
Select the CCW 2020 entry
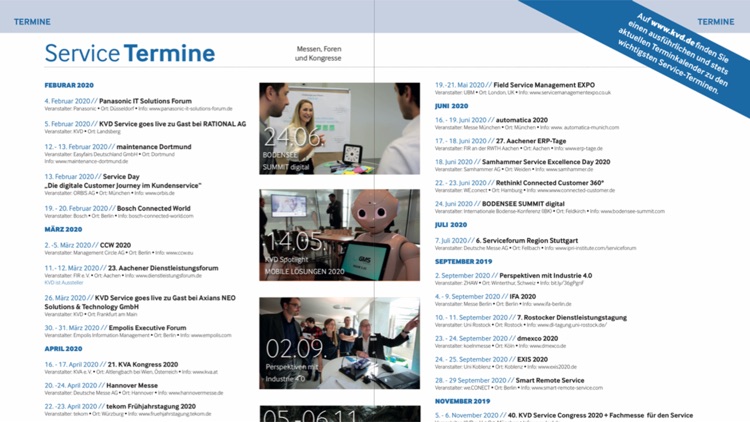point(119,248)
